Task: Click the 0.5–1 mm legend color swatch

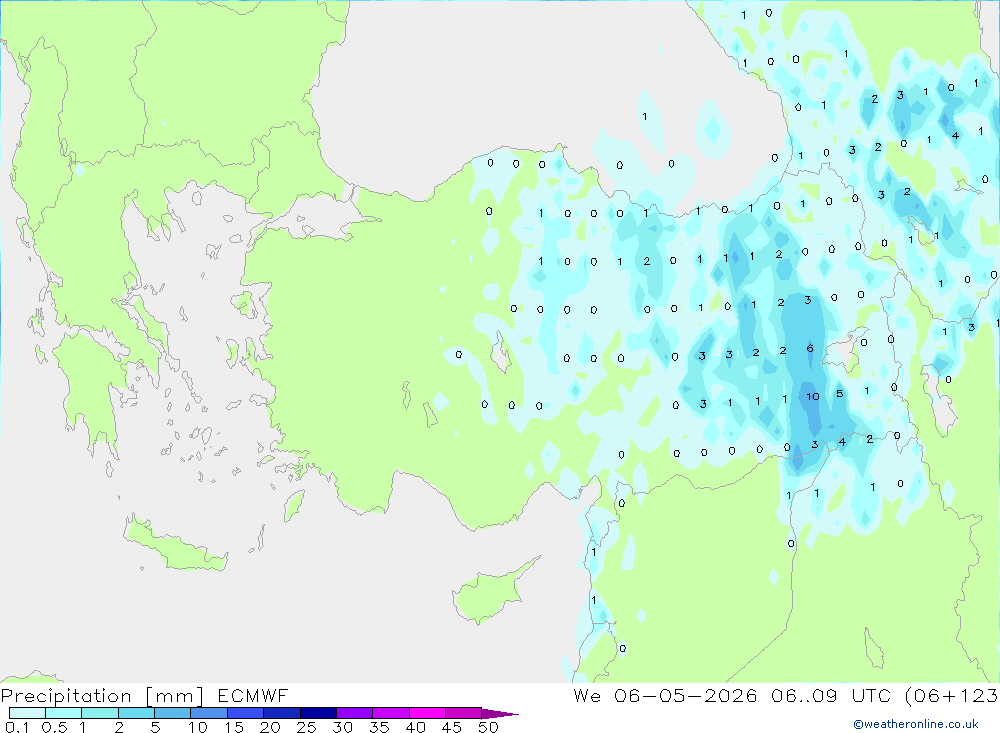Action: pos(64,713)
